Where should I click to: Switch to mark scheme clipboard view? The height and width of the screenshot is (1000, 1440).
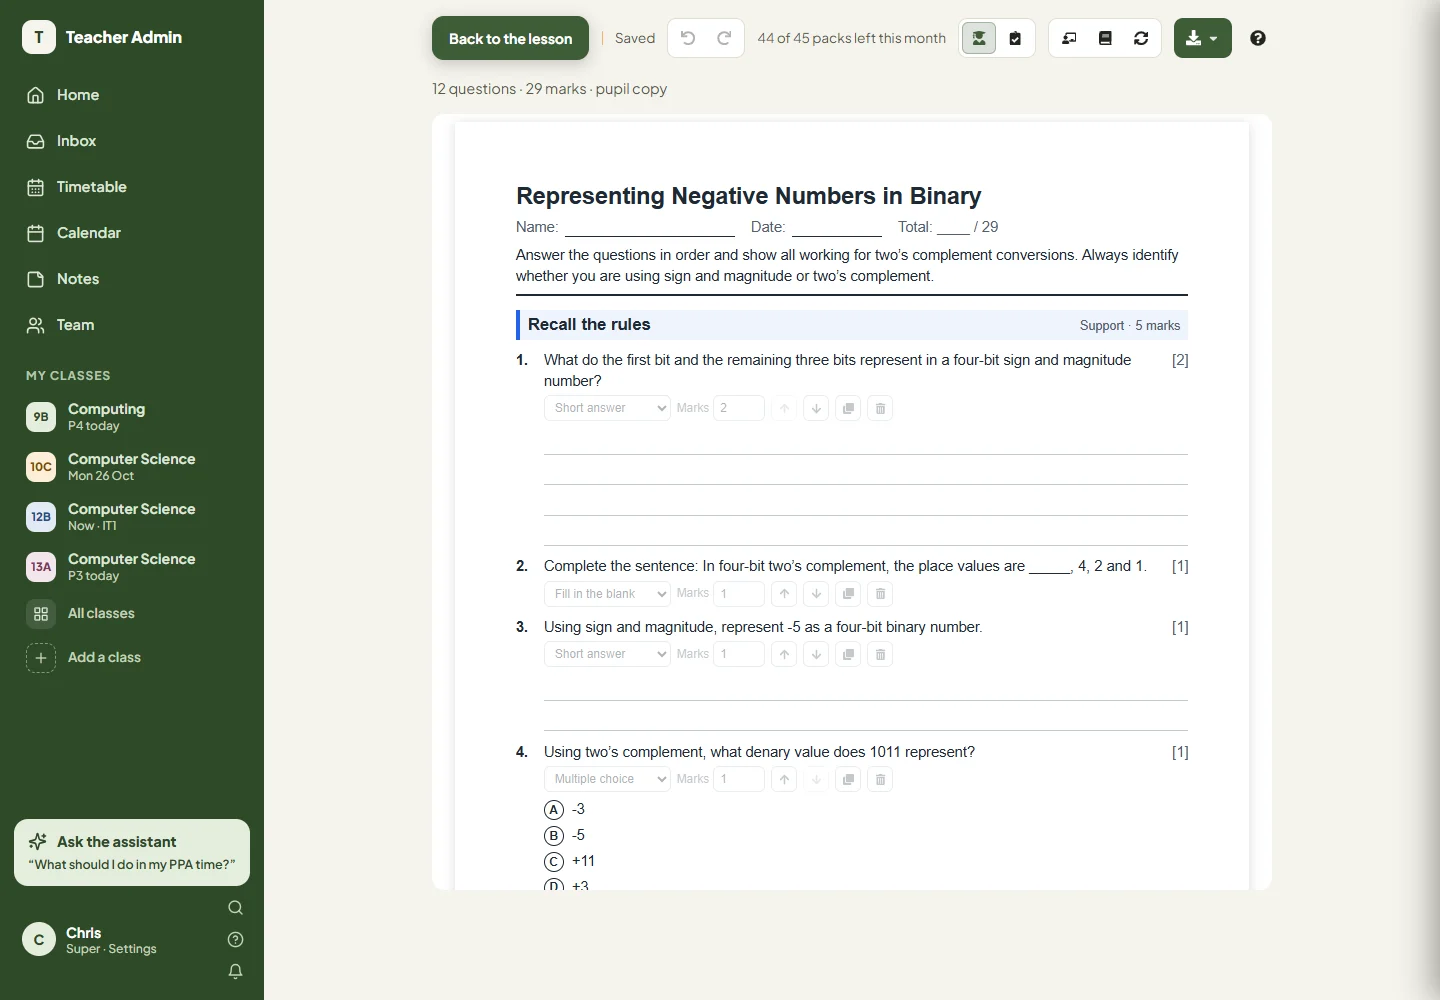(1015, 38)
